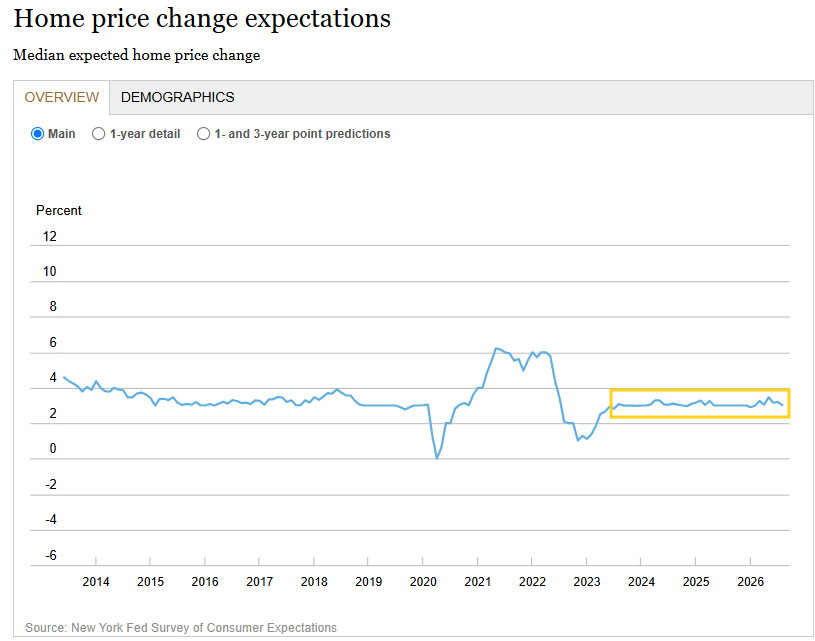
Task: Click the Median expected home price change subtitle
Action: point(137,55)
